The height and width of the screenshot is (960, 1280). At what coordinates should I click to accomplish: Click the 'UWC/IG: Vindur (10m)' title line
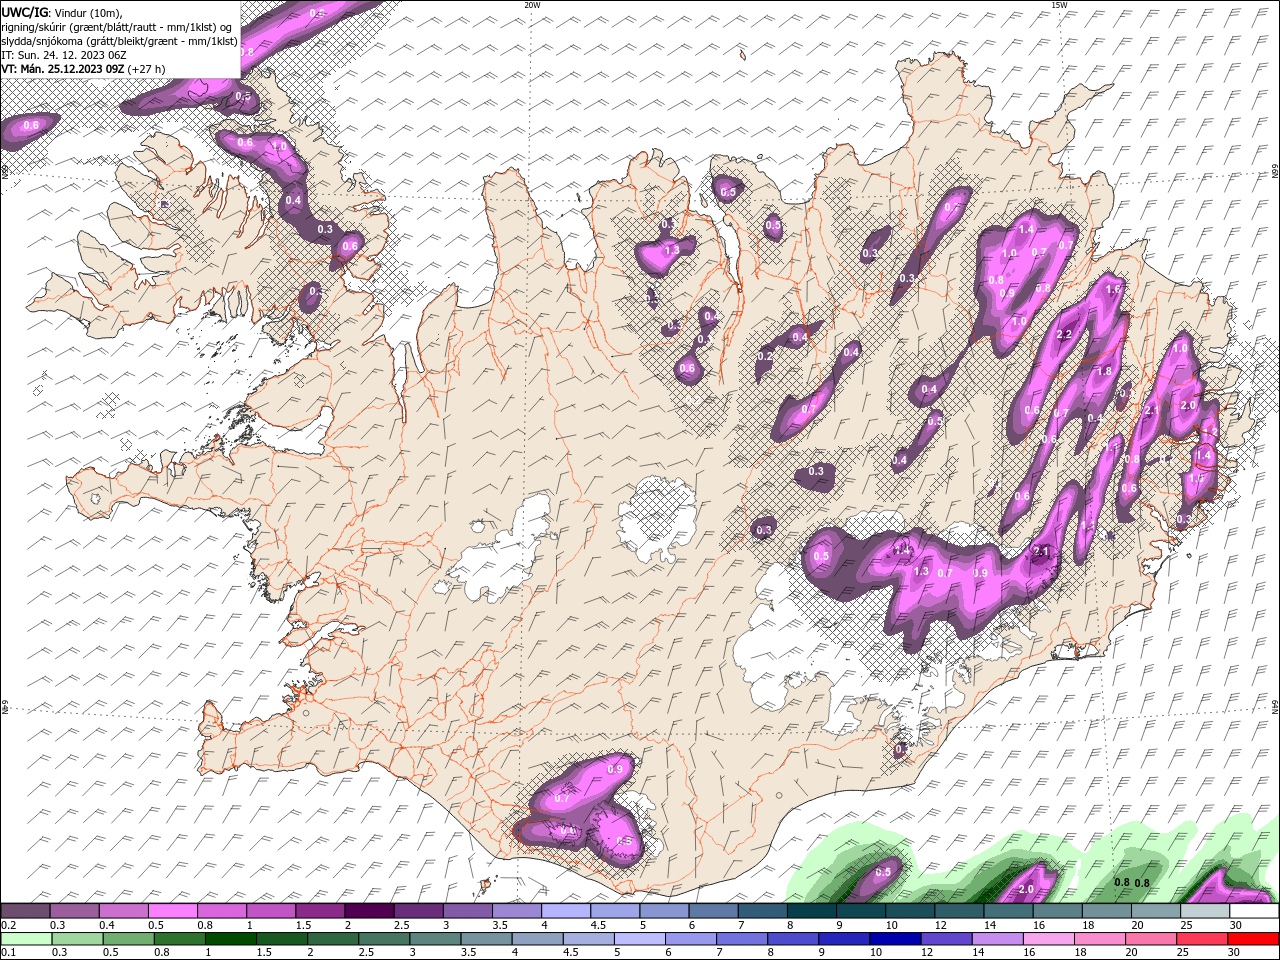pos(63,12)
